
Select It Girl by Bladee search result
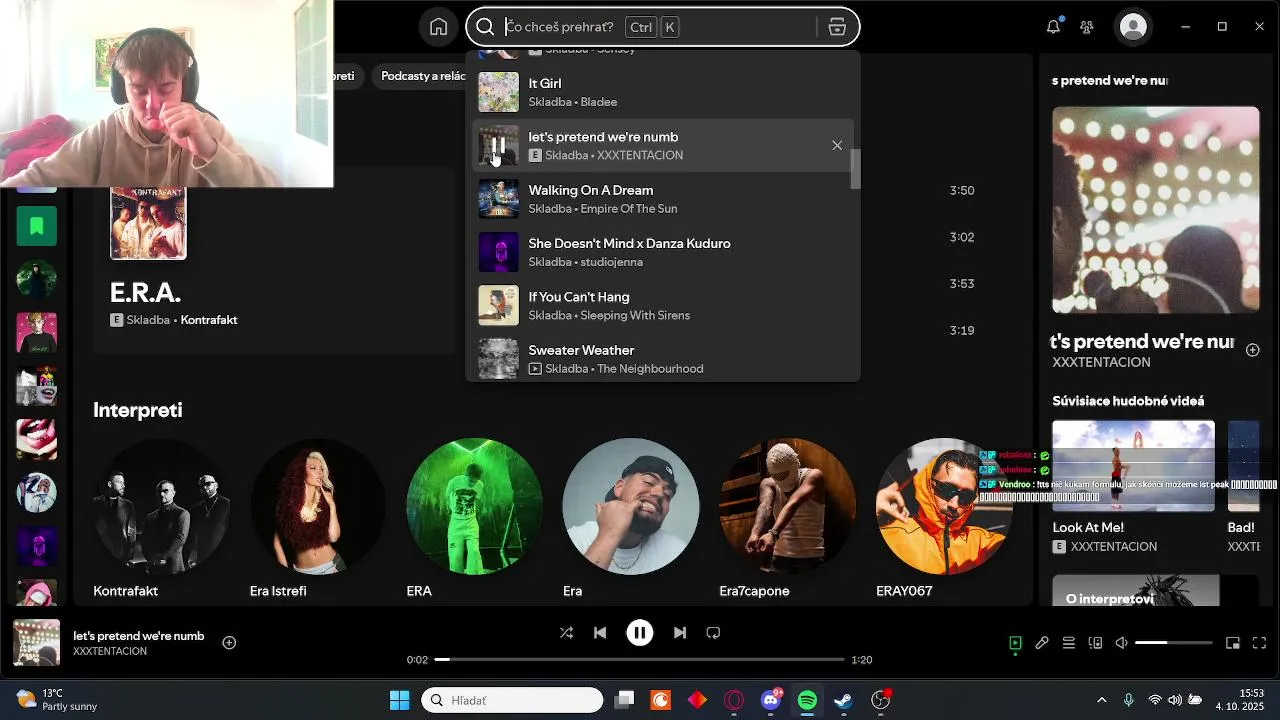(662, 92)
